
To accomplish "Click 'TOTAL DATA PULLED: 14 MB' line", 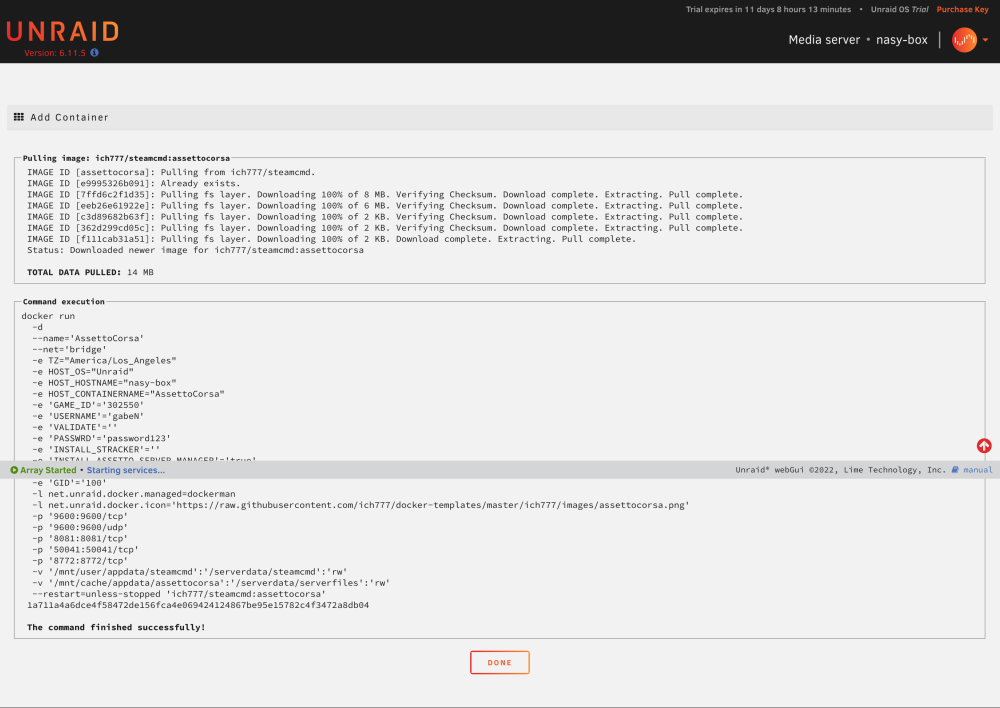I will pyautogui.click(x=90, y=272).
